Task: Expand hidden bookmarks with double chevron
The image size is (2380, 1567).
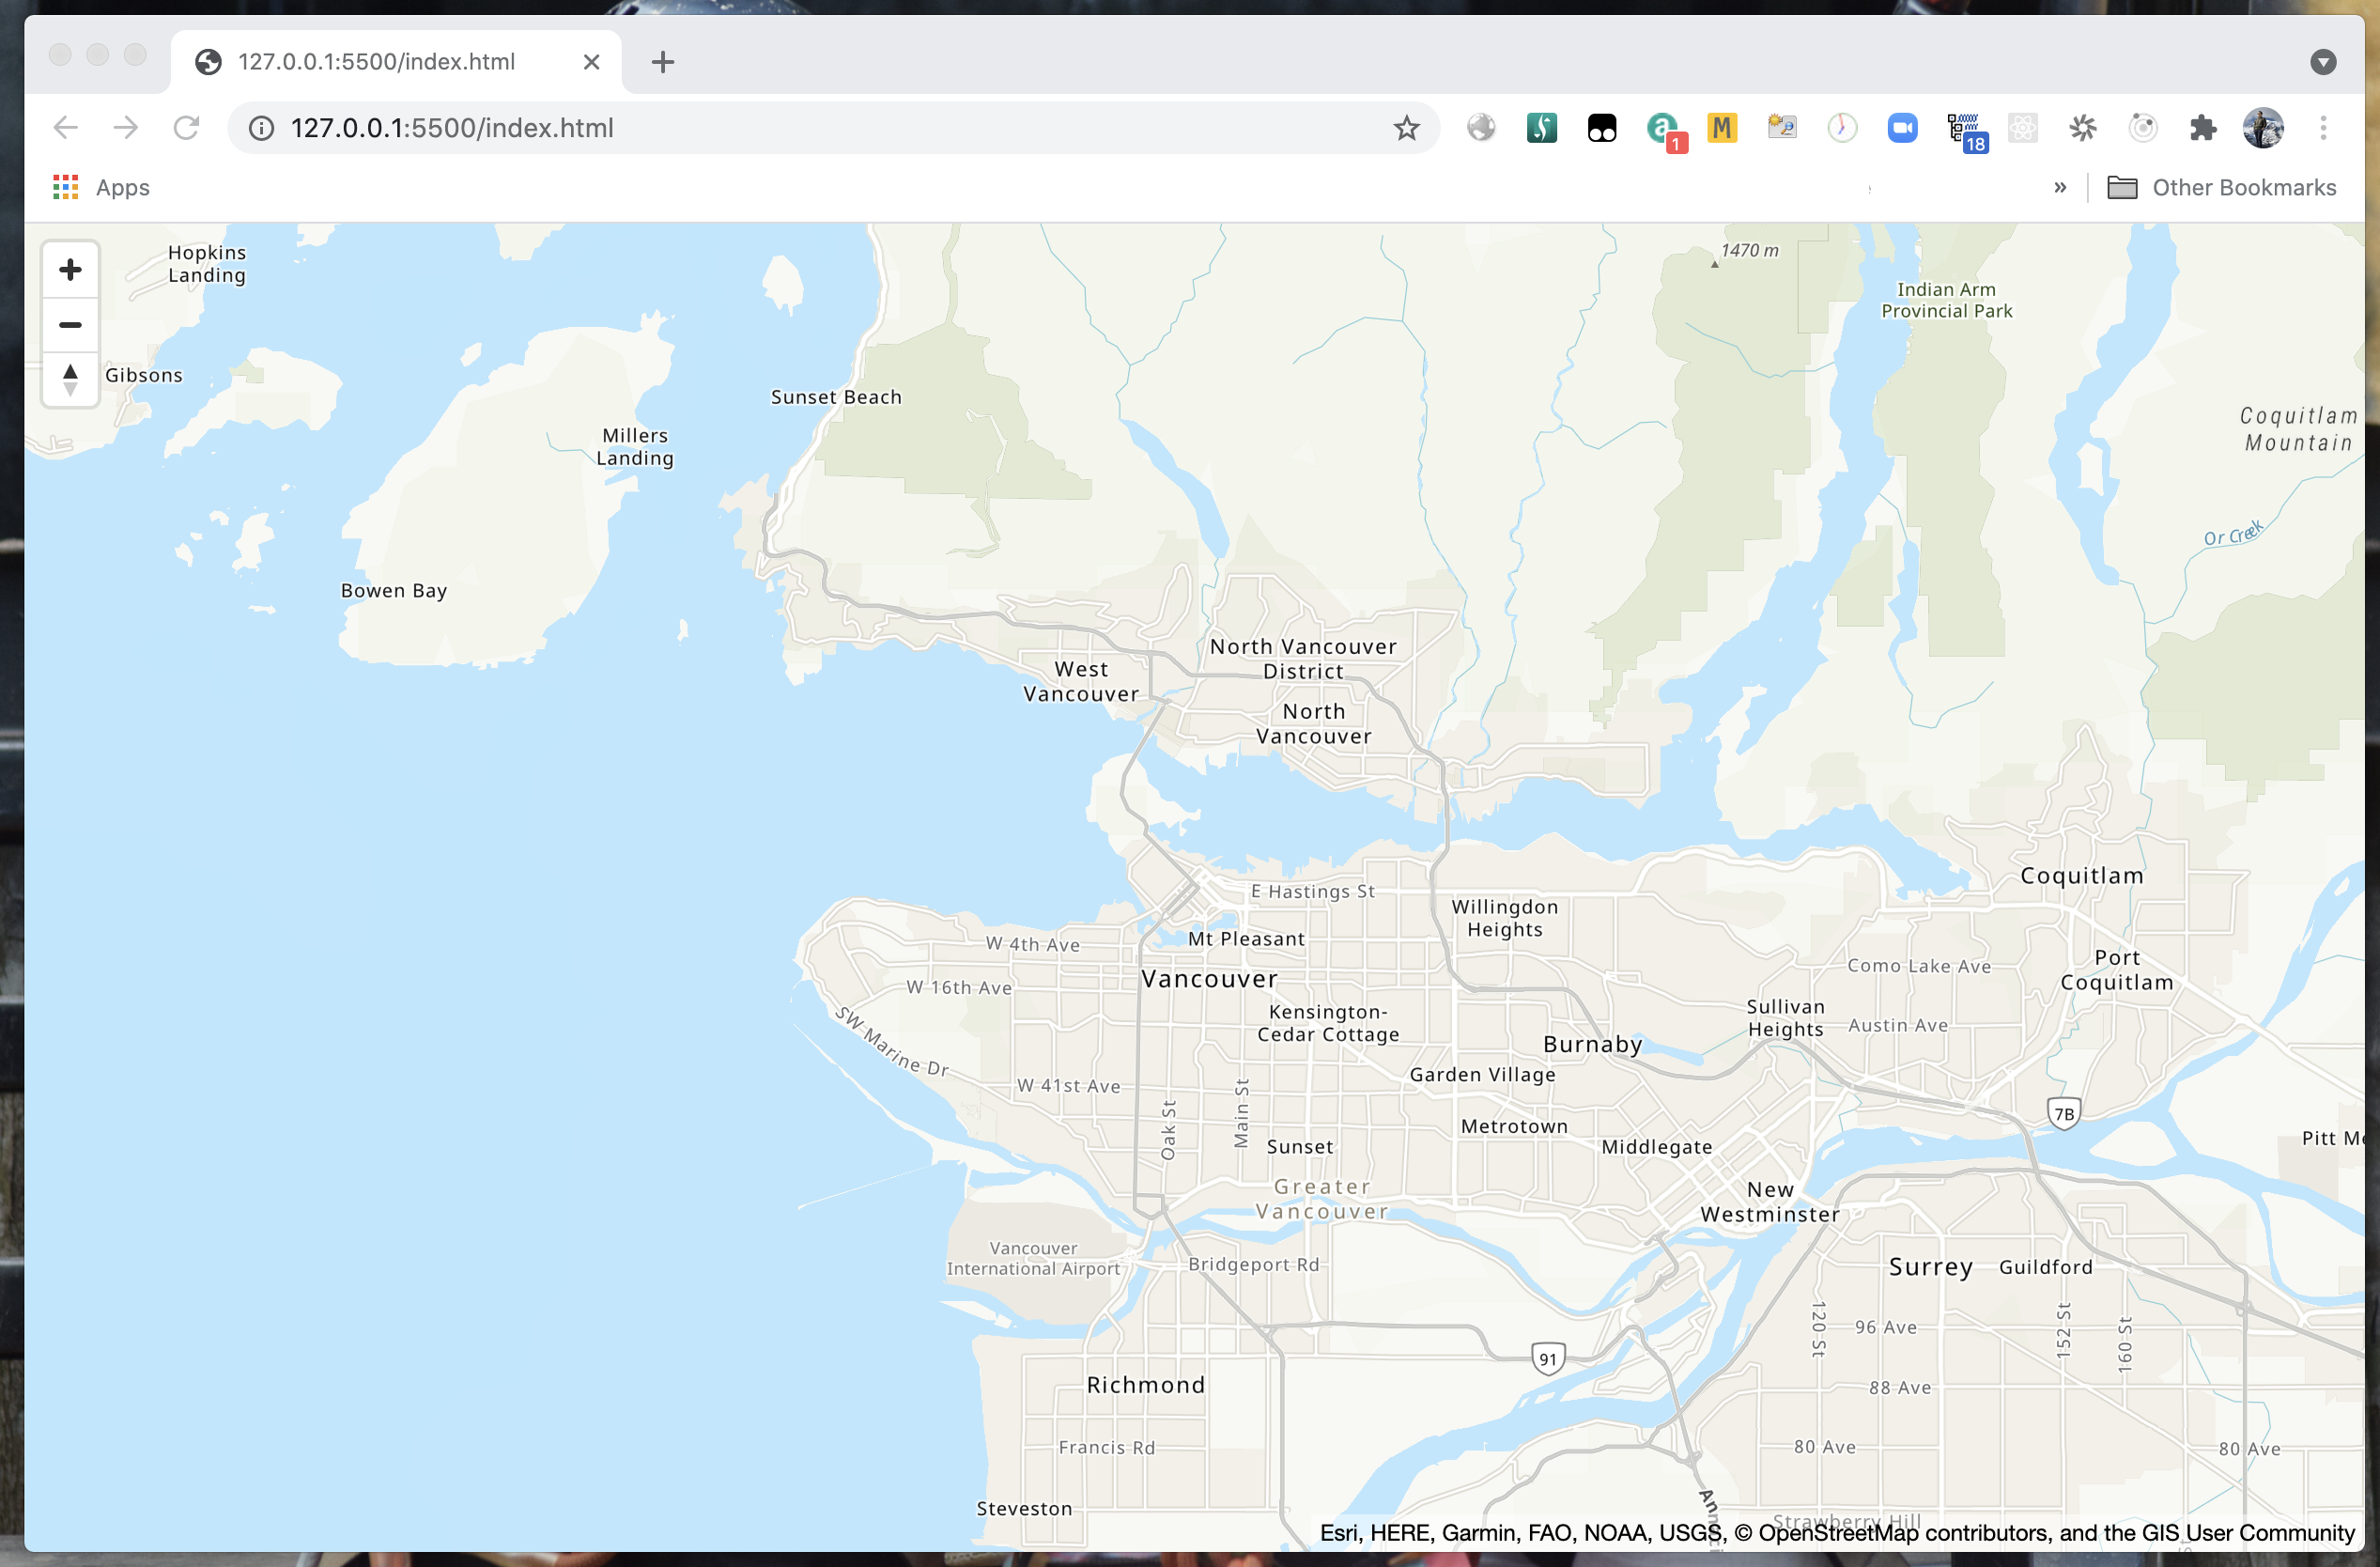Action: (2060, 188)
